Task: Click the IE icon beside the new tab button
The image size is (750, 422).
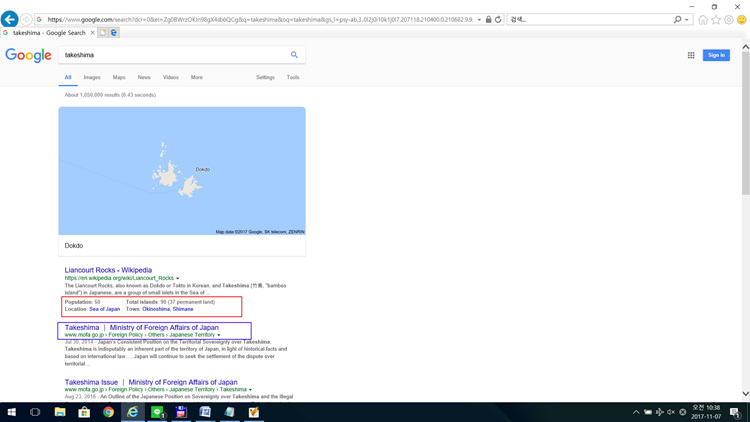Action: pos(114,33)
